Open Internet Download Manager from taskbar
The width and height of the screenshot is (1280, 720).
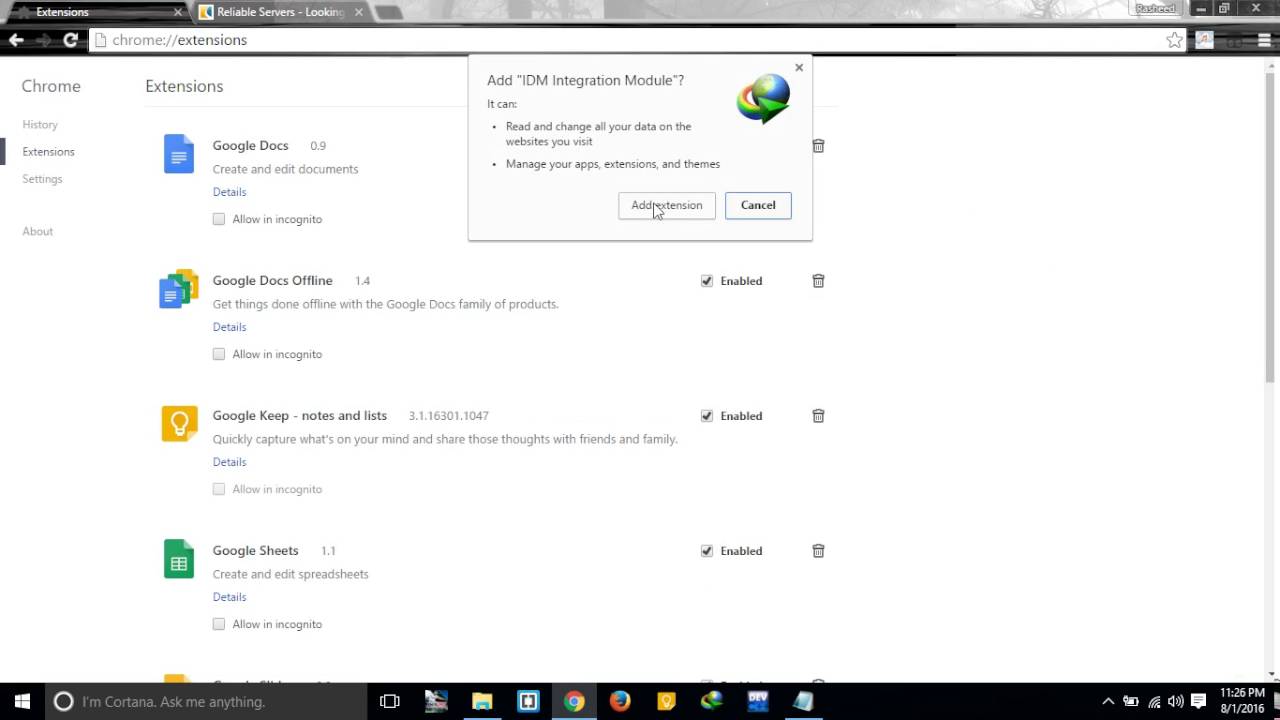pos(712,701)
